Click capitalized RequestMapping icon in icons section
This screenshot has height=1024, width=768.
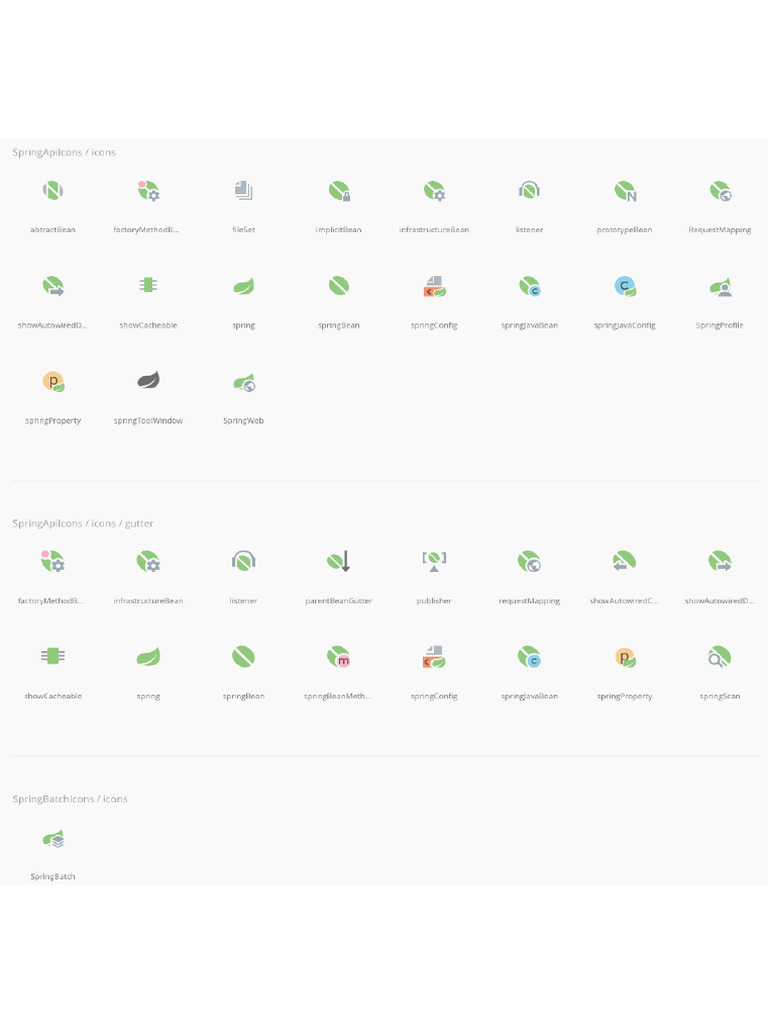click(x=720, y=191)
